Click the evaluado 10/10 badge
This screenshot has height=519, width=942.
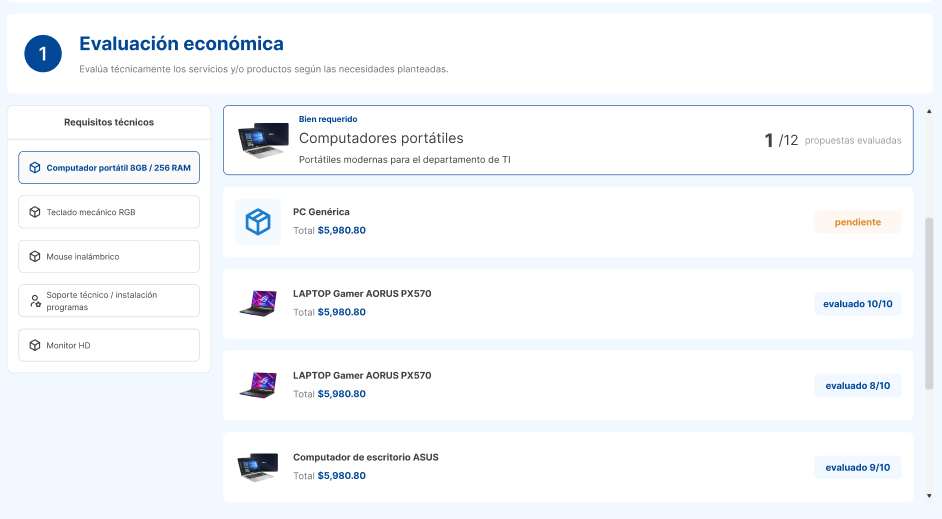pyautogui.click(x=857, y=303)
